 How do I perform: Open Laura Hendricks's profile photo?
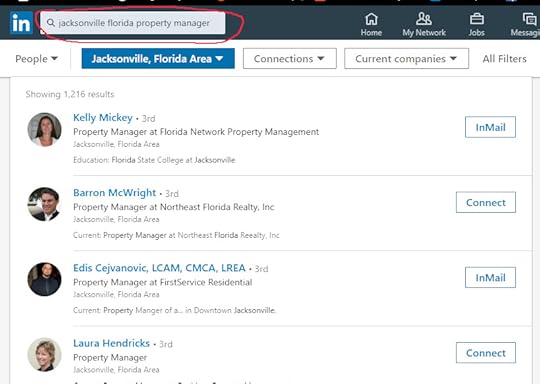tap(44, 354)
